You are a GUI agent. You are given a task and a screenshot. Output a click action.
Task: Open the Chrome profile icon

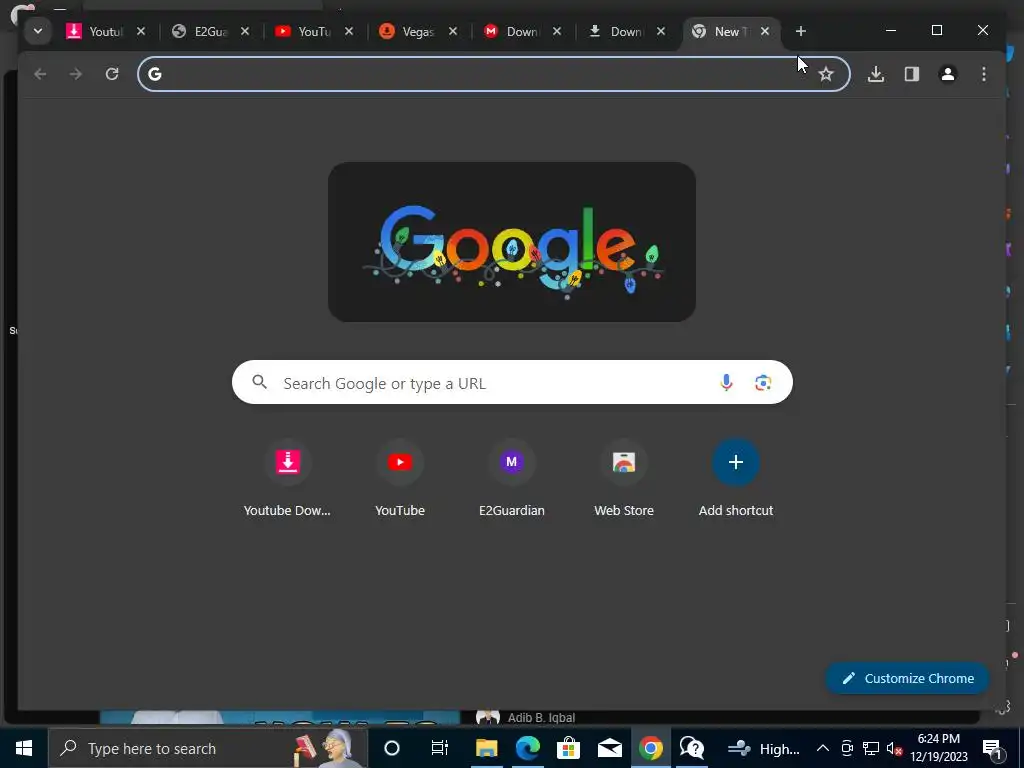948,74
